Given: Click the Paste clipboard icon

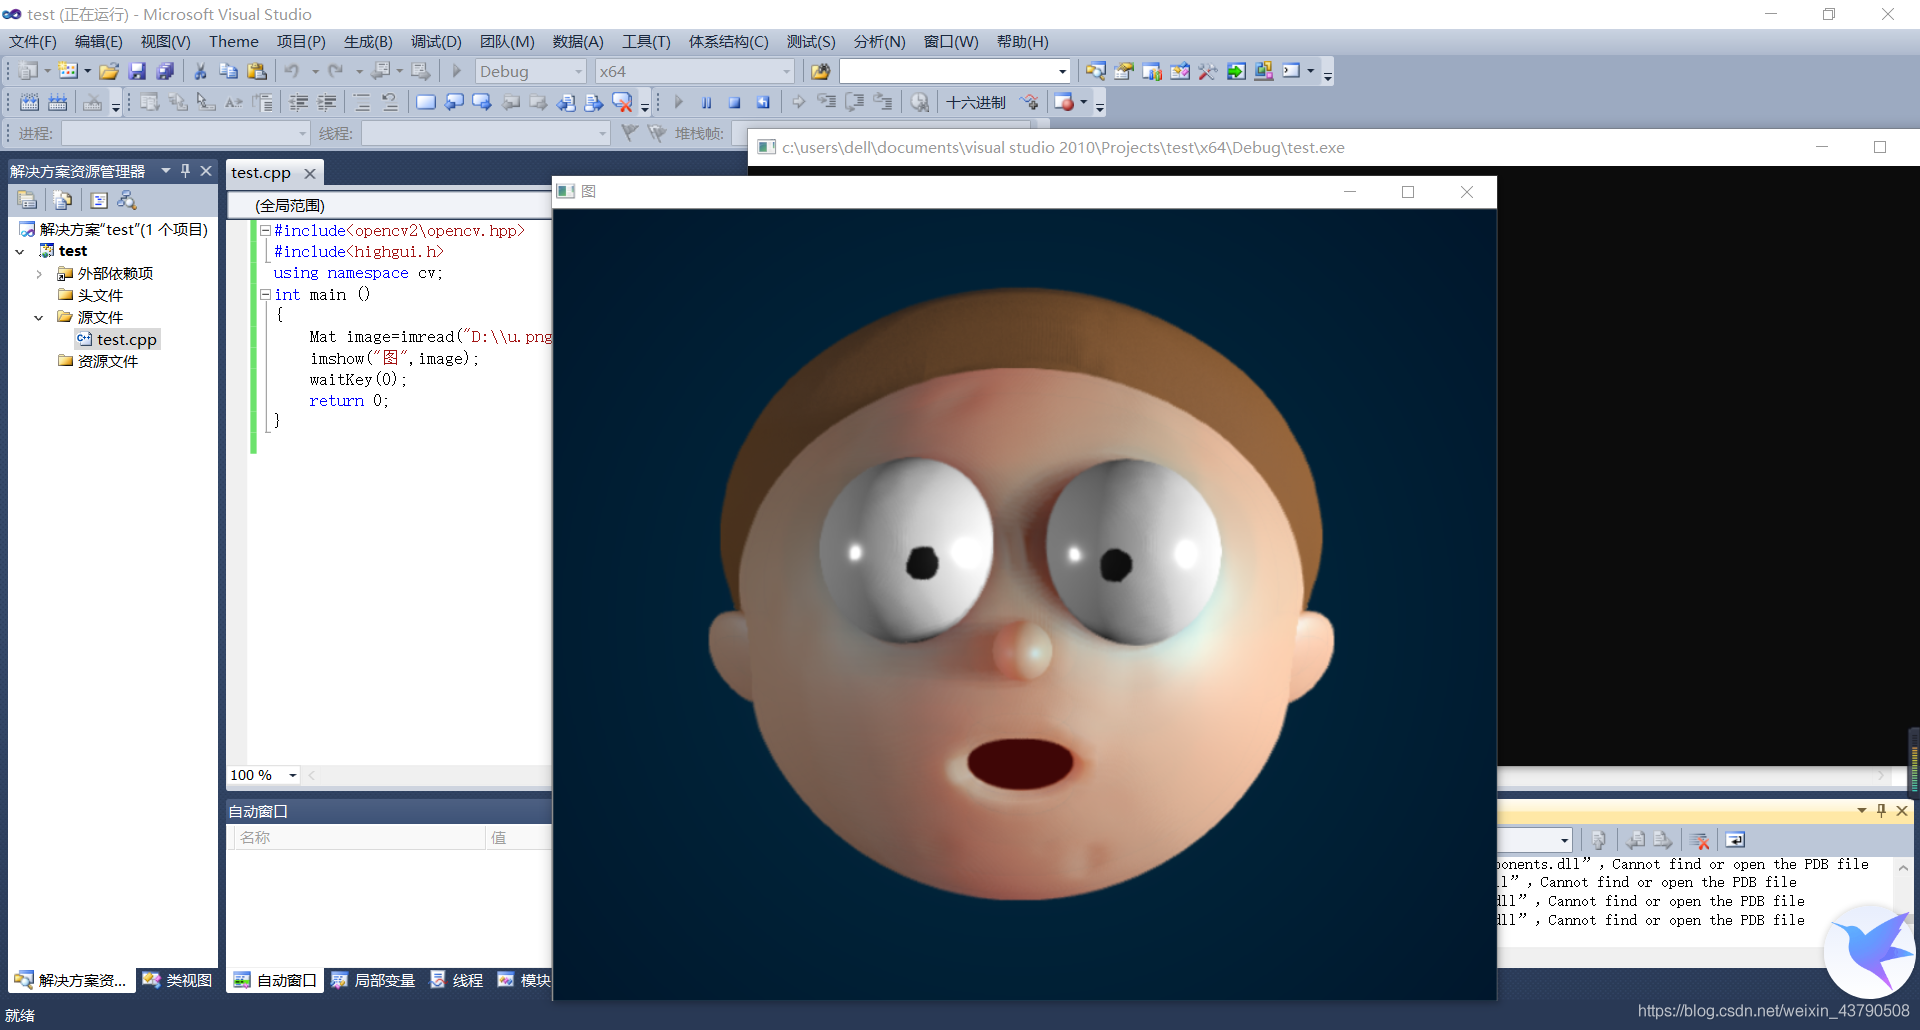Looking at the screenshot, I should point(257,72).
